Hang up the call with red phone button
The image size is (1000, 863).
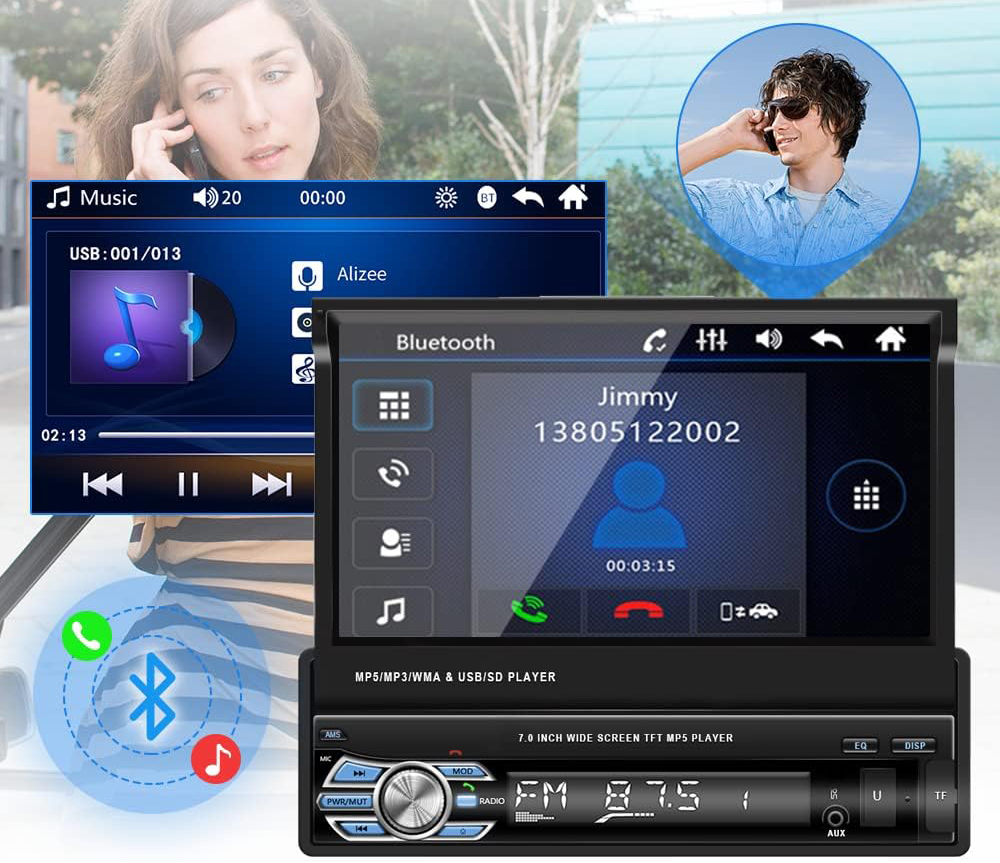(638, 611)
